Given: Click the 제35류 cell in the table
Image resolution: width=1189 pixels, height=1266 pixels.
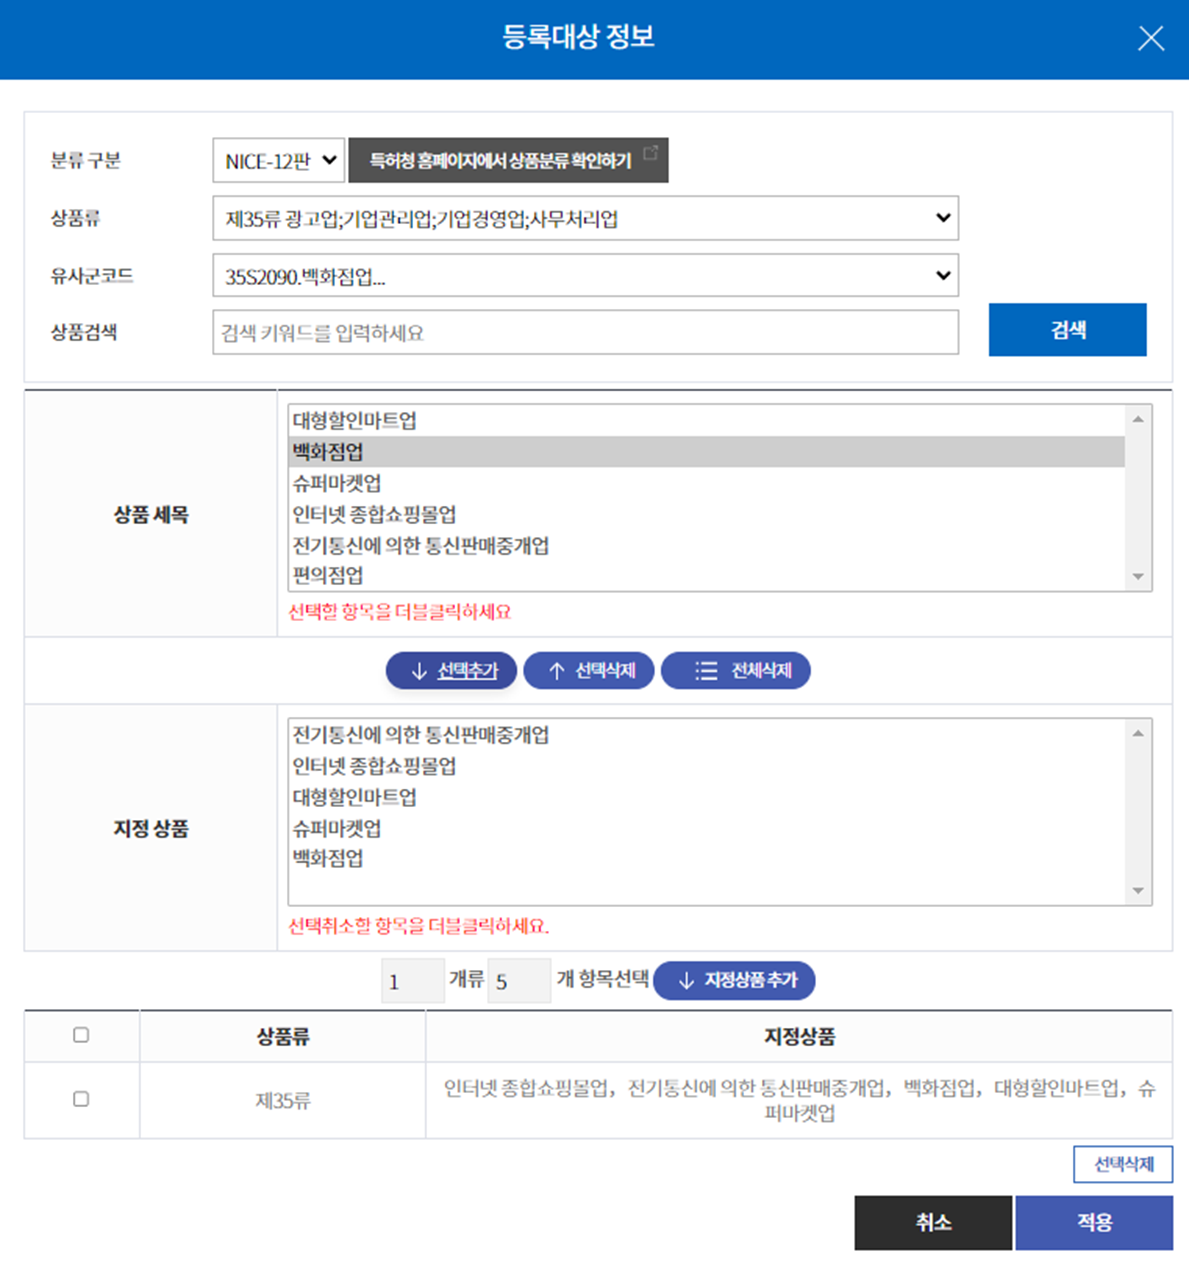Looking at the screenshot, I should click(x=283, y=1101).
